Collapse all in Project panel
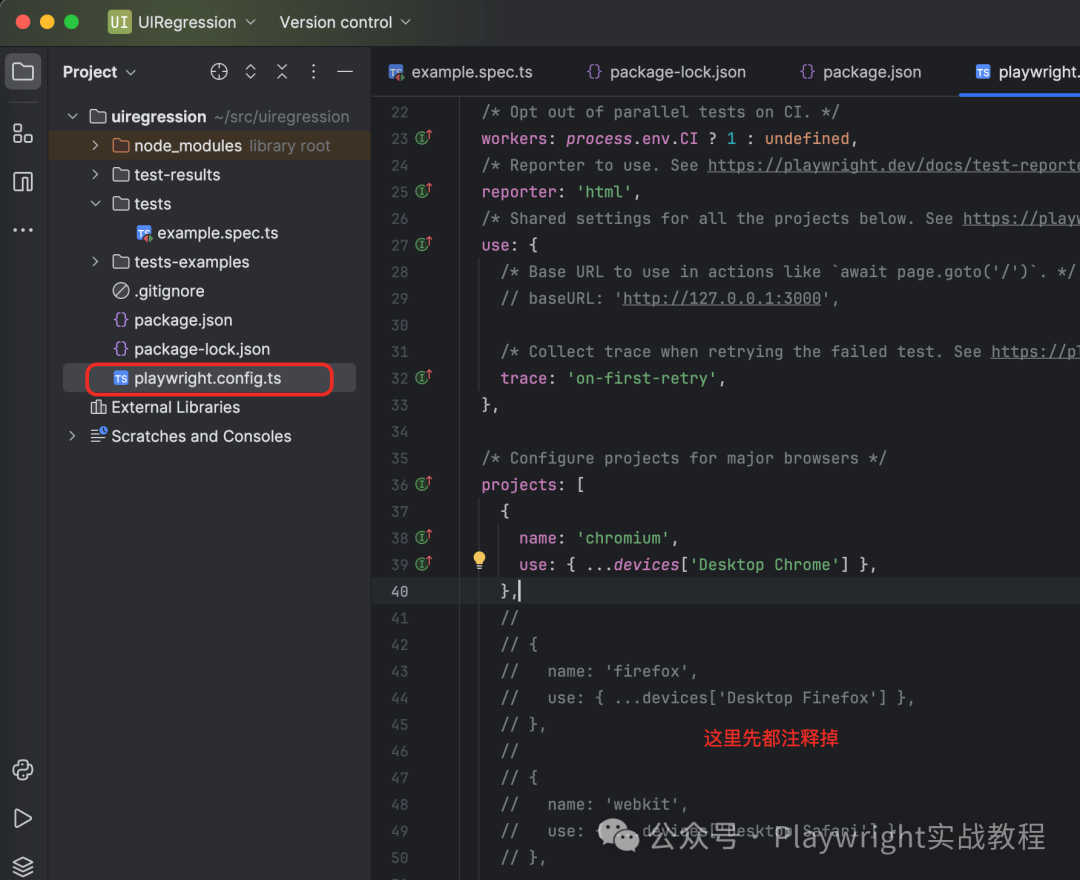The height and width of the screenshot is (880, 1080). click(x=282, y=72)
